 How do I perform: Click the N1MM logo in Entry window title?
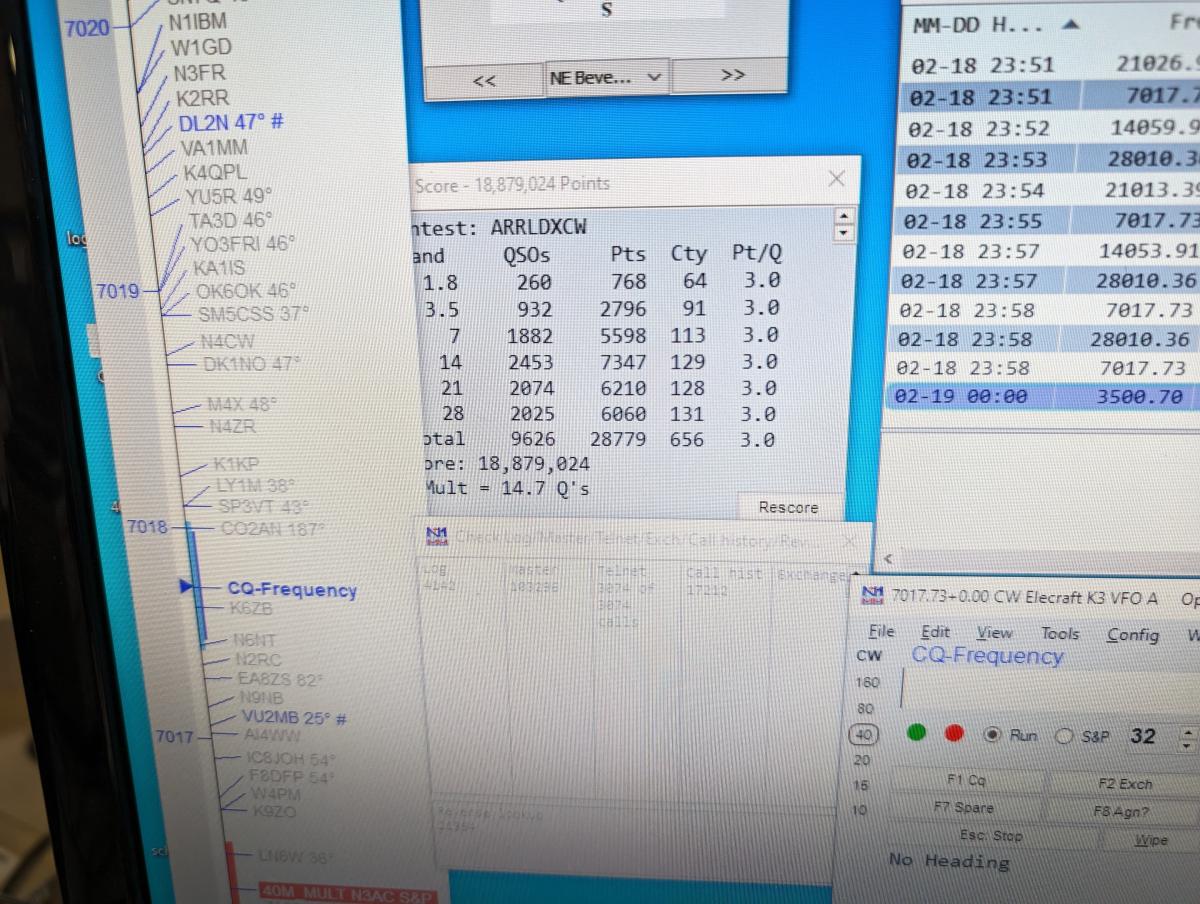click(x=875, y=596)
